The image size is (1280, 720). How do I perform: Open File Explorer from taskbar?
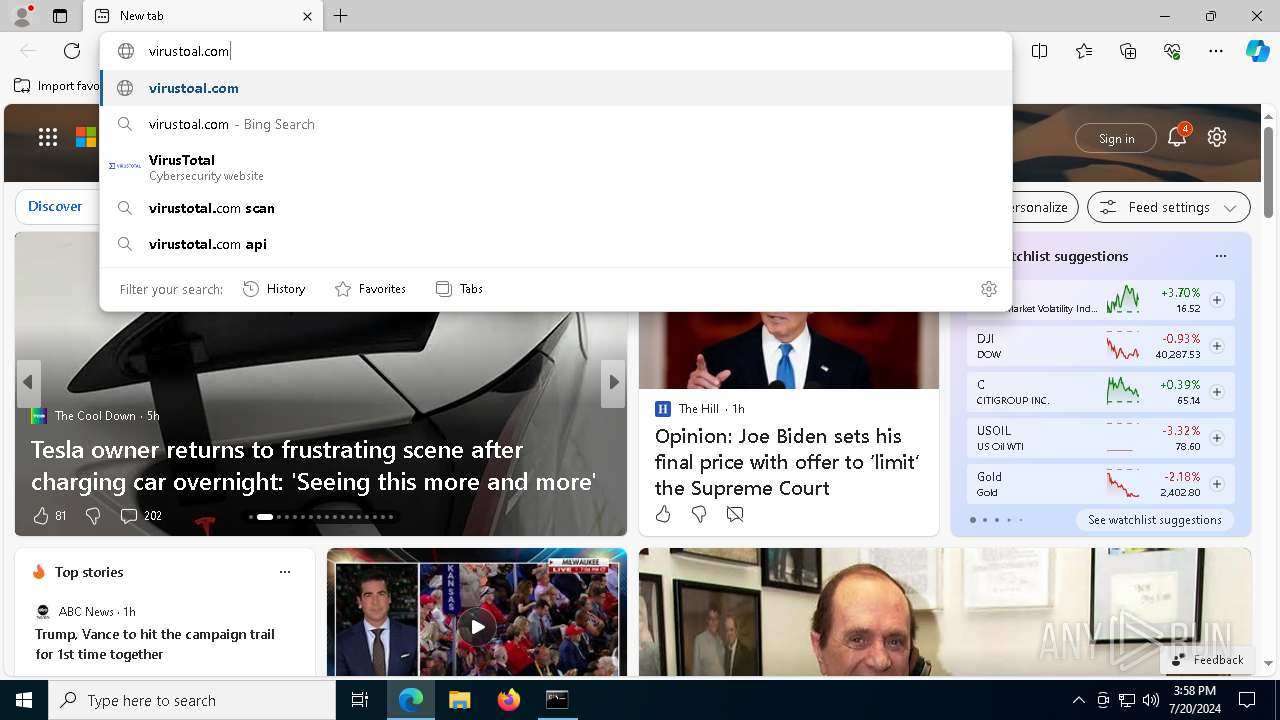(459, 701)
